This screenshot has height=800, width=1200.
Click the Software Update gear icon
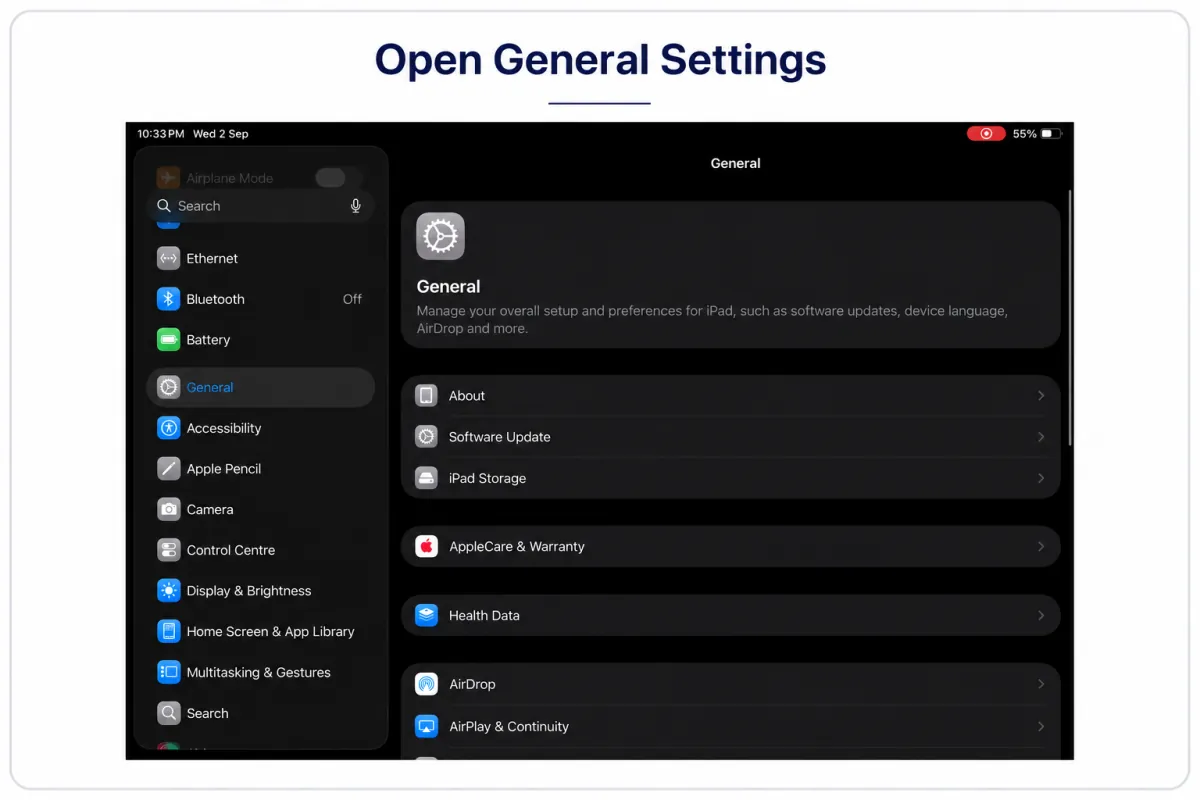coord(427,437)
